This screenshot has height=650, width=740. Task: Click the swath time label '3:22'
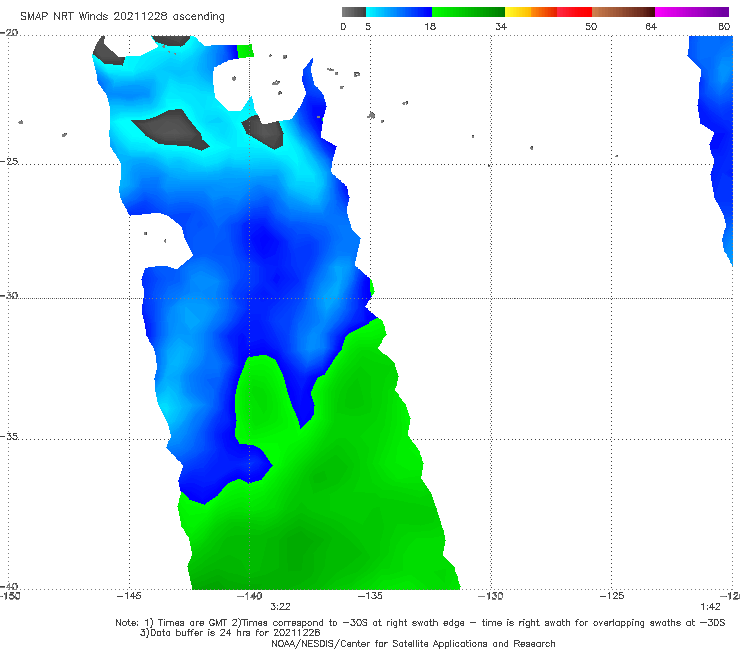tap(280, 607)
